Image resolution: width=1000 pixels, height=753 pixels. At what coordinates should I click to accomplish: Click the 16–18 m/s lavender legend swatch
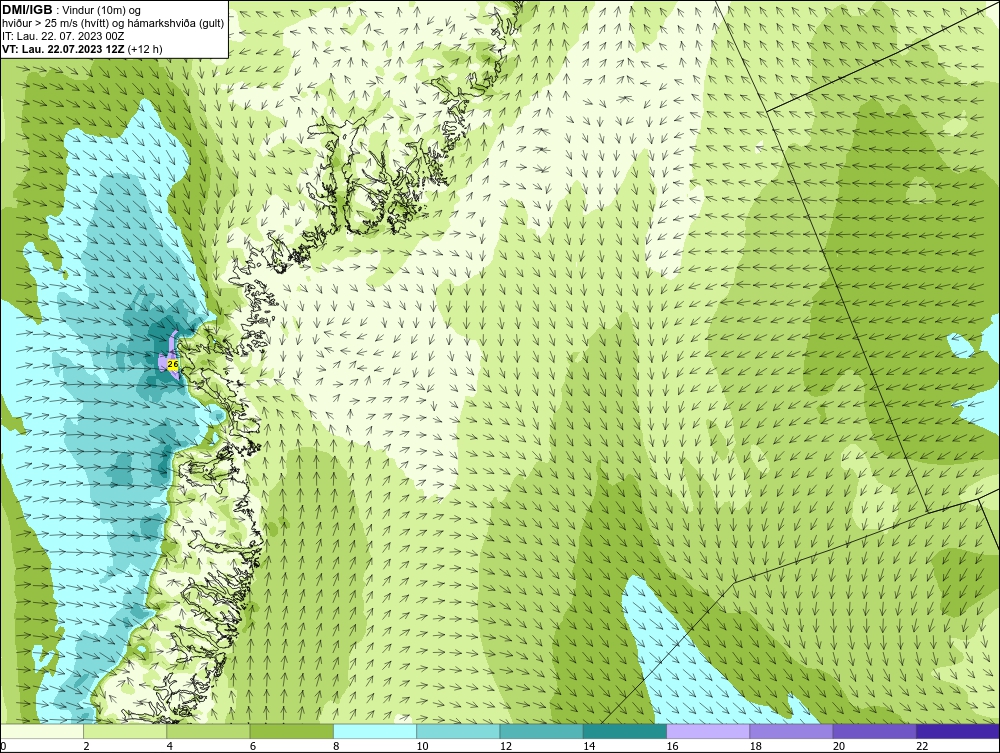tap(708, 731)
